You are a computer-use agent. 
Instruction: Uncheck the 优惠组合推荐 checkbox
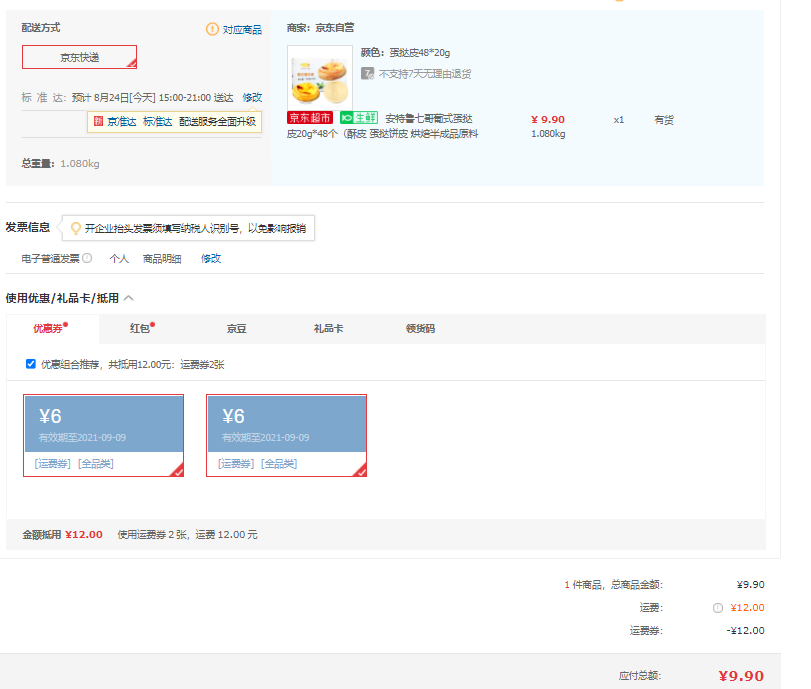(x=31, y=364)
